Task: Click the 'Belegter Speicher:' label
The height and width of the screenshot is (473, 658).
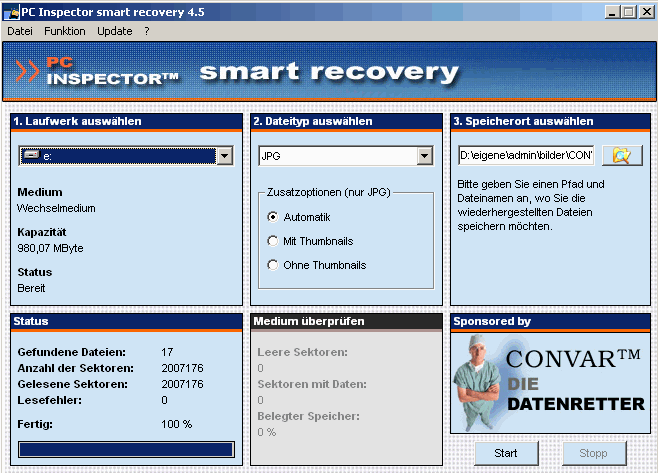Action: pyautogui.click(x=308, y=416)
